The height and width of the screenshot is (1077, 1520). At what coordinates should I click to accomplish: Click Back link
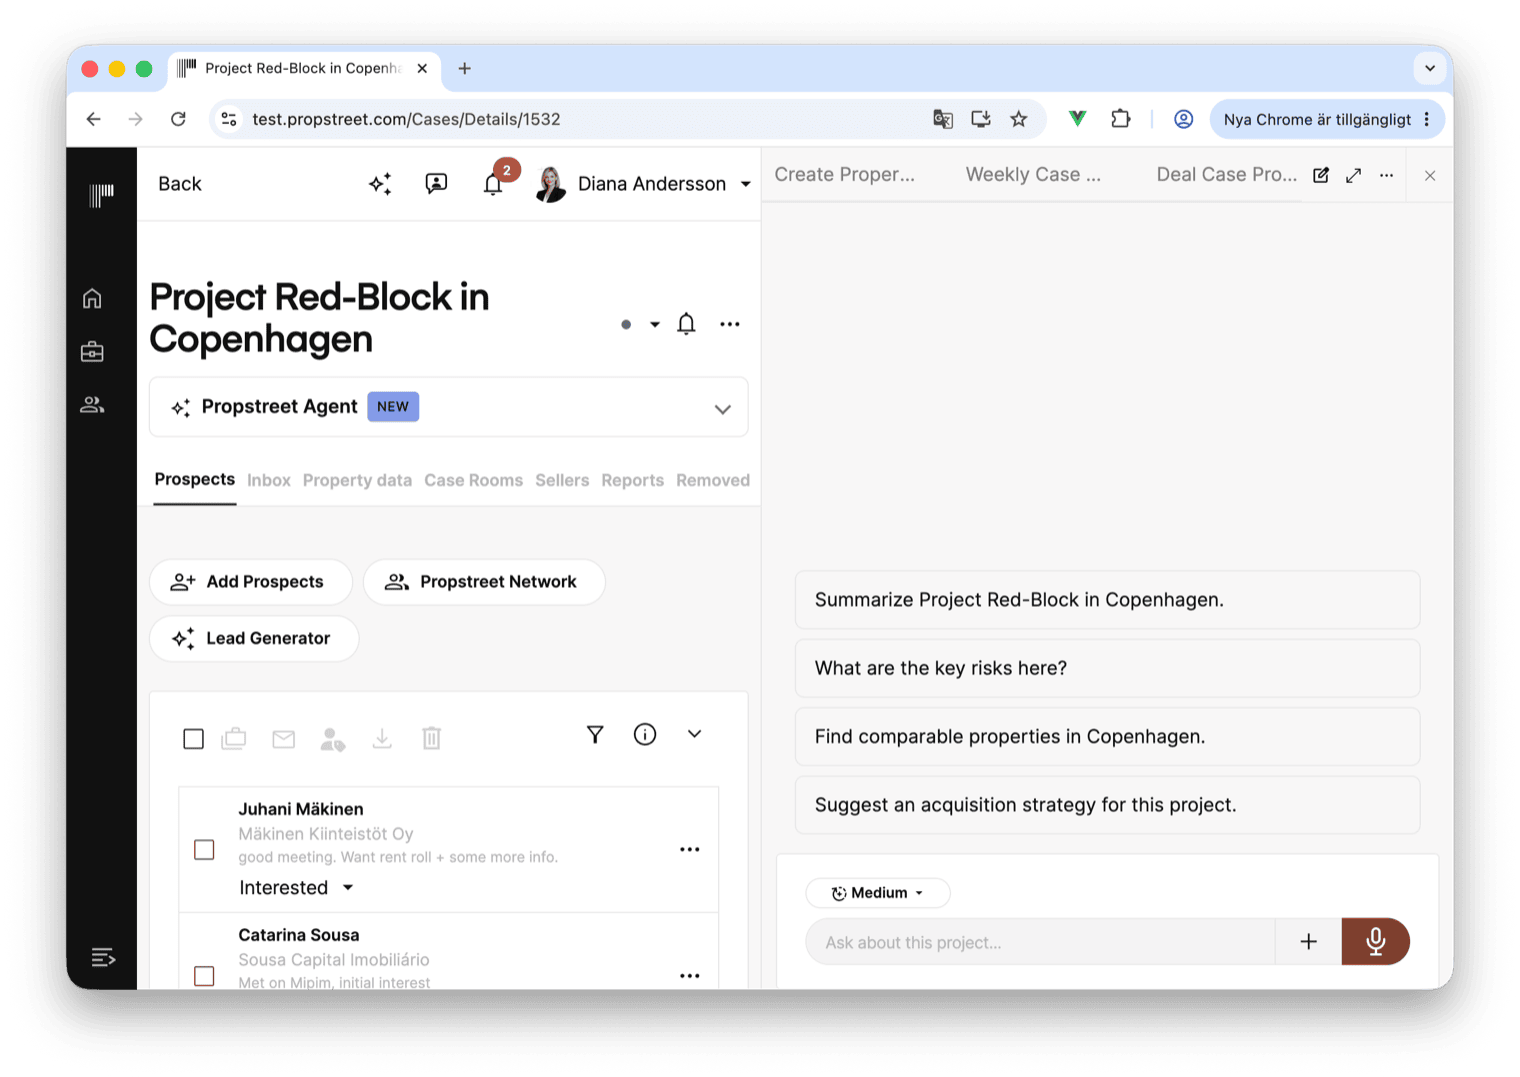coord(180,184)
